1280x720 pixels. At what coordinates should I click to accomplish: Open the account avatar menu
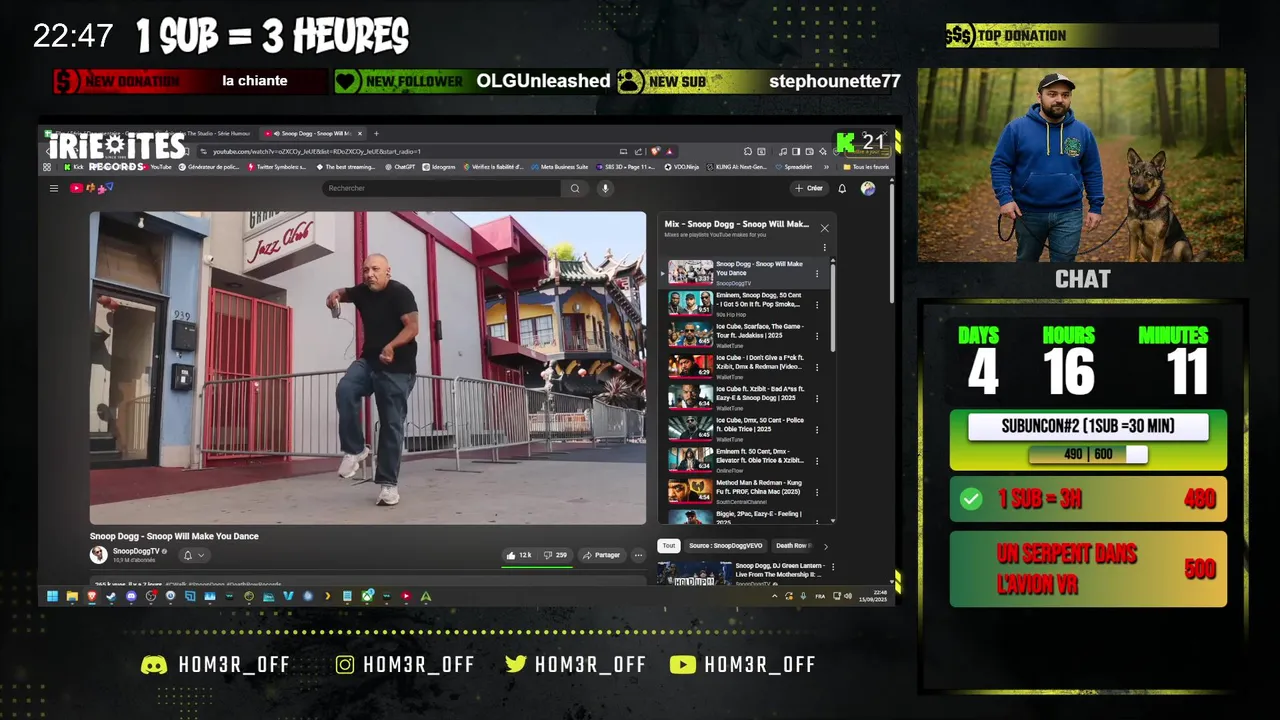[867, 188]
